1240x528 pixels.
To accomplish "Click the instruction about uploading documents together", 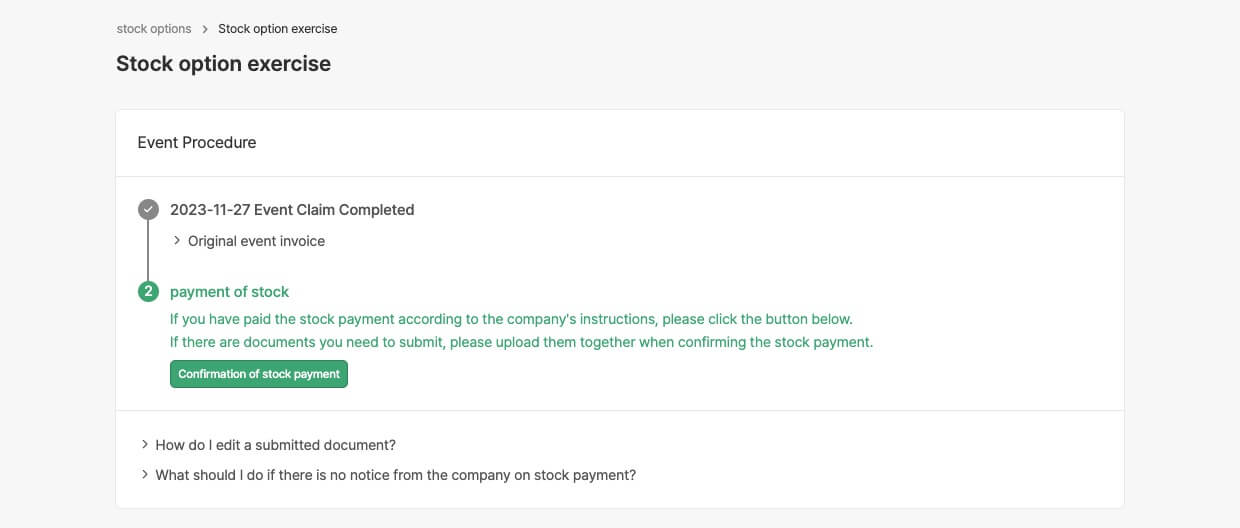I will click(x=520, y=342).
